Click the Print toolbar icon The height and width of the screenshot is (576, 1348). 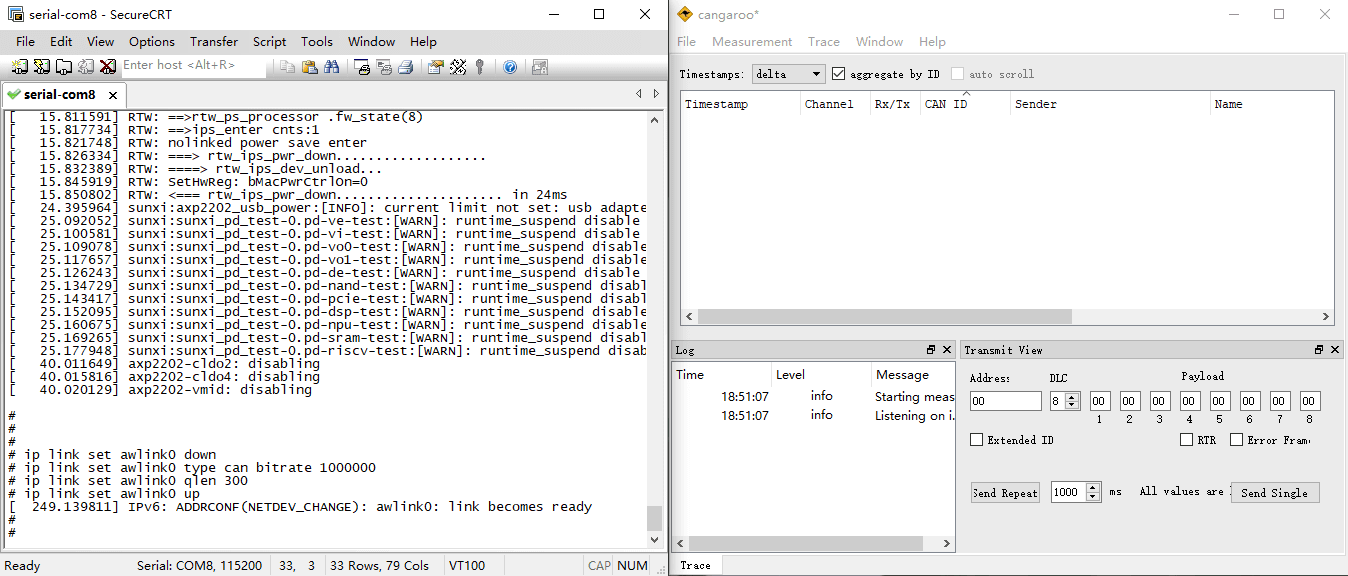tap(406, 66)
